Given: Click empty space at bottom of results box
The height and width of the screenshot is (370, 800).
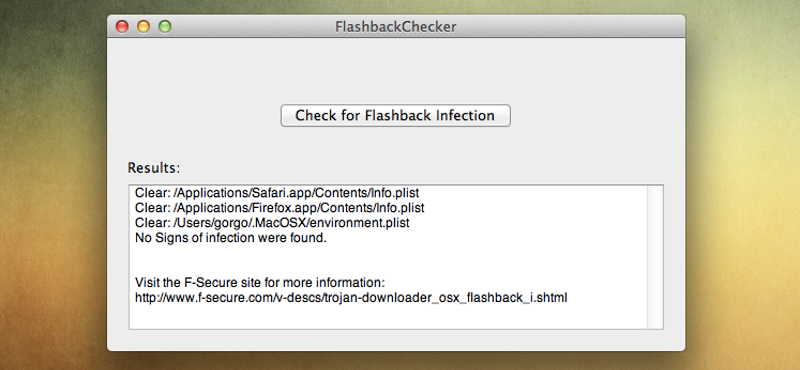Looking at the screenshot, I should 388,317.
